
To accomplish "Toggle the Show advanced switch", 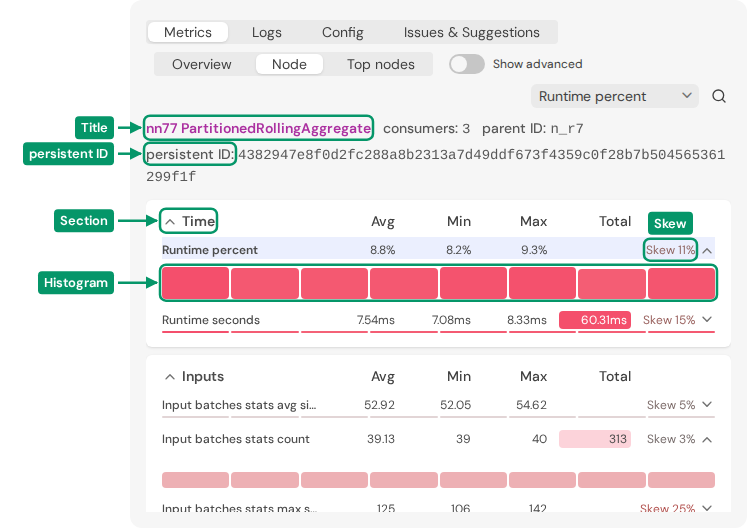I will pos(467,64).
